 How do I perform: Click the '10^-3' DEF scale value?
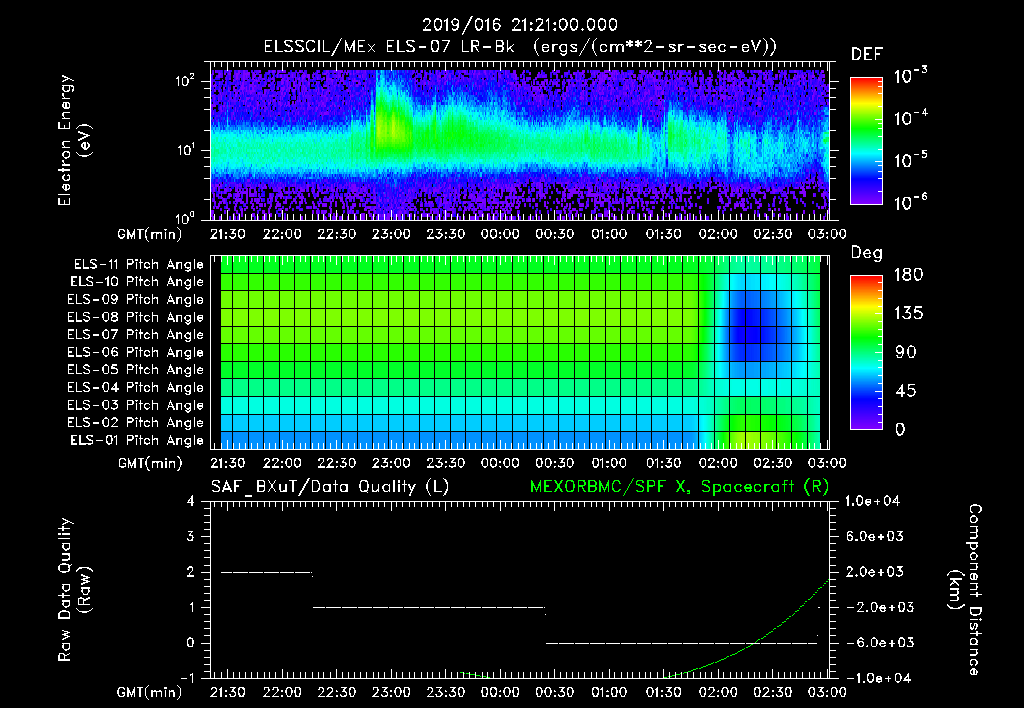coord(910,76)
